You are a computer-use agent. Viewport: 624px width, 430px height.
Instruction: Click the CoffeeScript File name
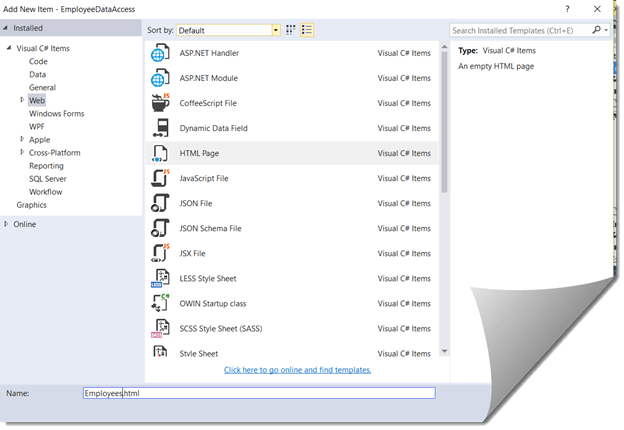[208, 103]
